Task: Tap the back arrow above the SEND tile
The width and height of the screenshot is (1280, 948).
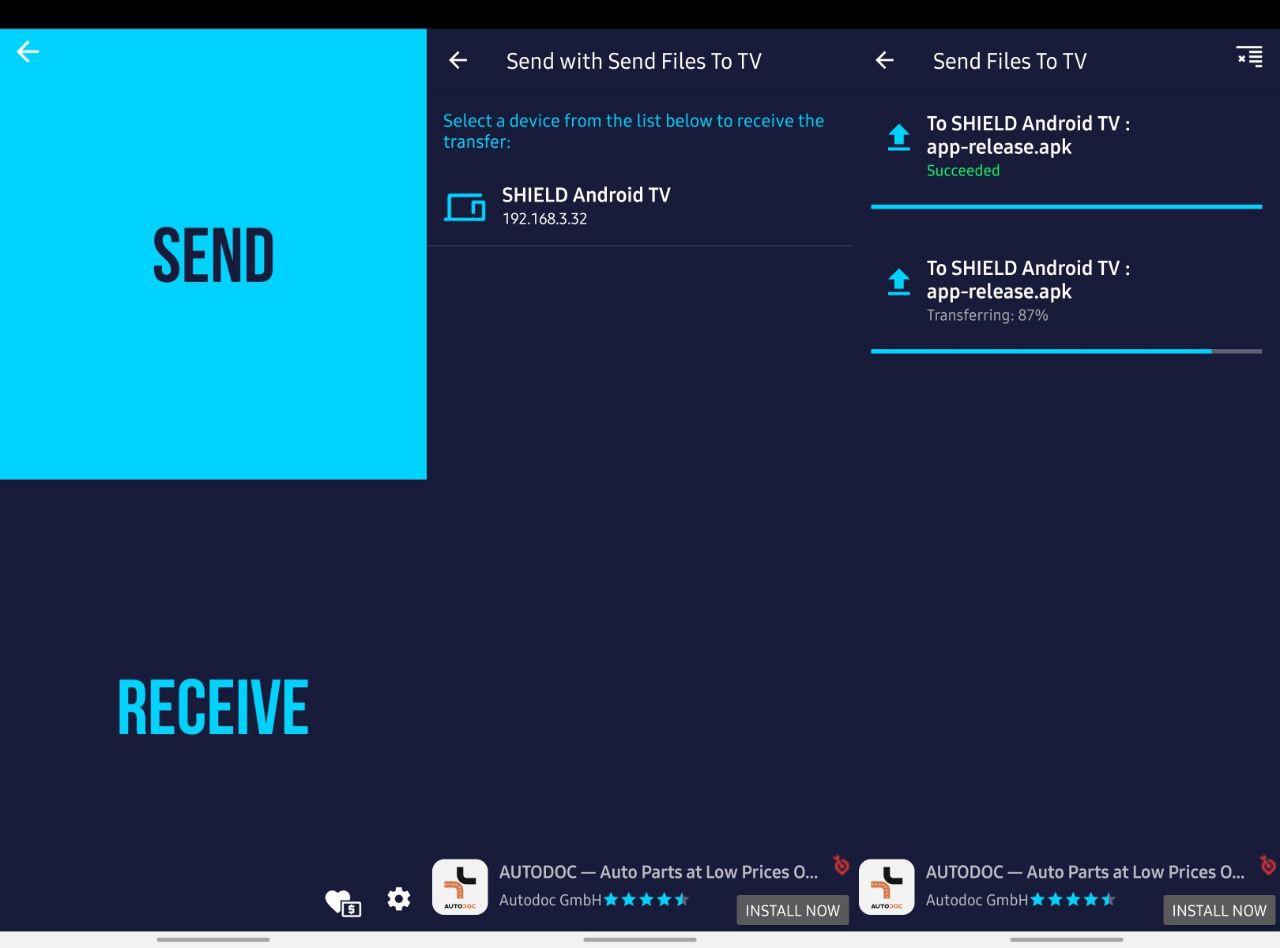Action: click(28, 52)
